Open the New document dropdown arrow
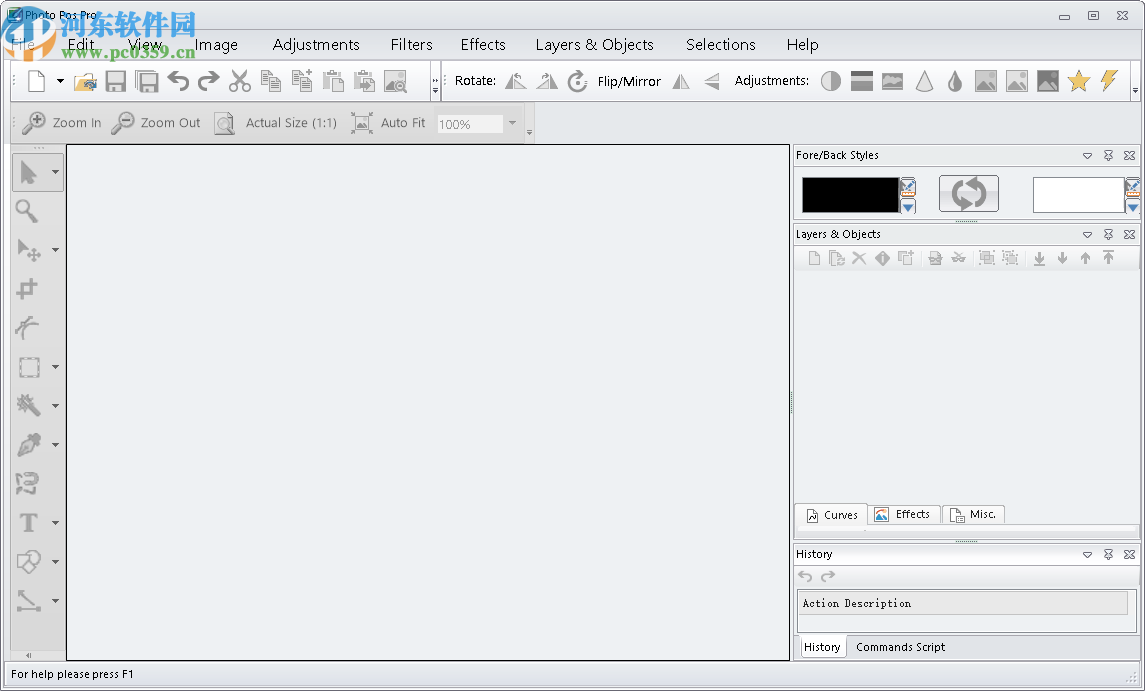This screenshot has height=691, width=1145. 58,81
